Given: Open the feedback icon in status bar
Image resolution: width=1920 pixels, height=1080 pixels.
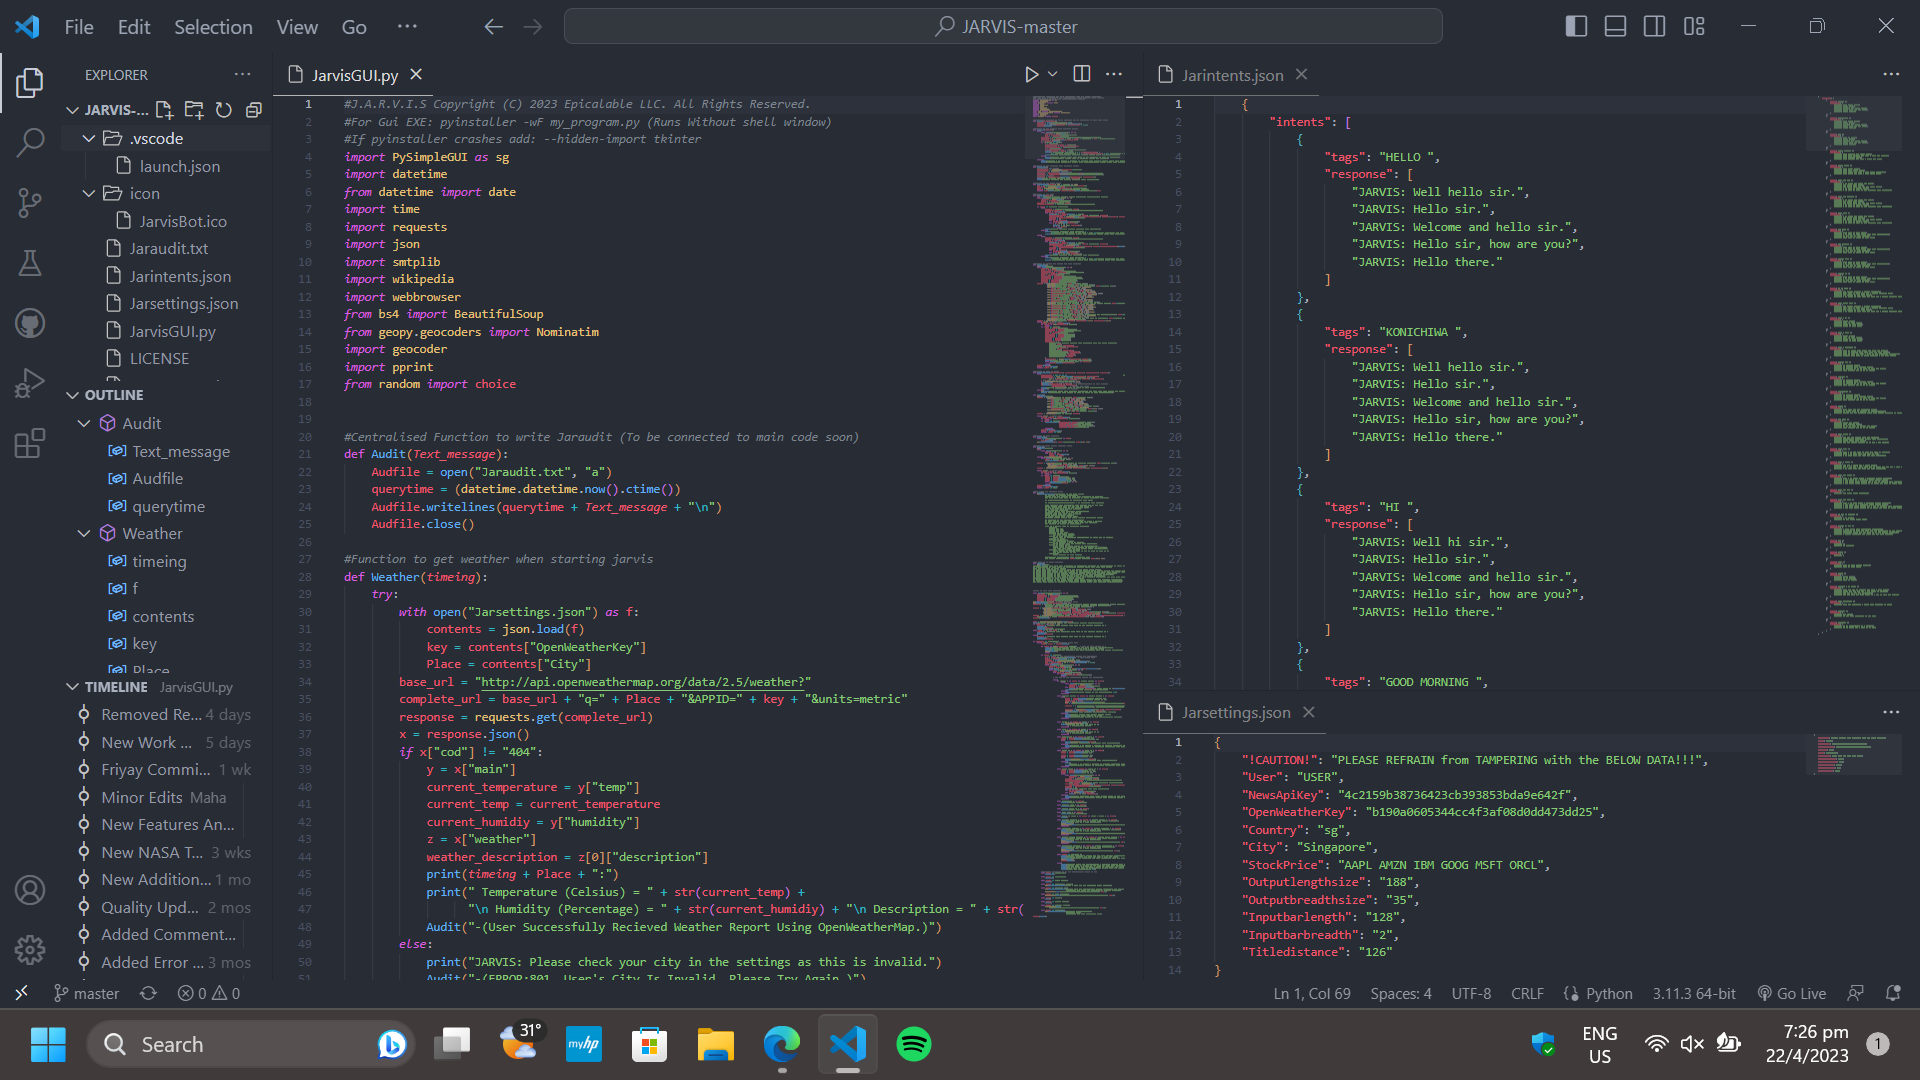Looking at the screenshot, I should pyautogui.click(x=1855, y=993).
